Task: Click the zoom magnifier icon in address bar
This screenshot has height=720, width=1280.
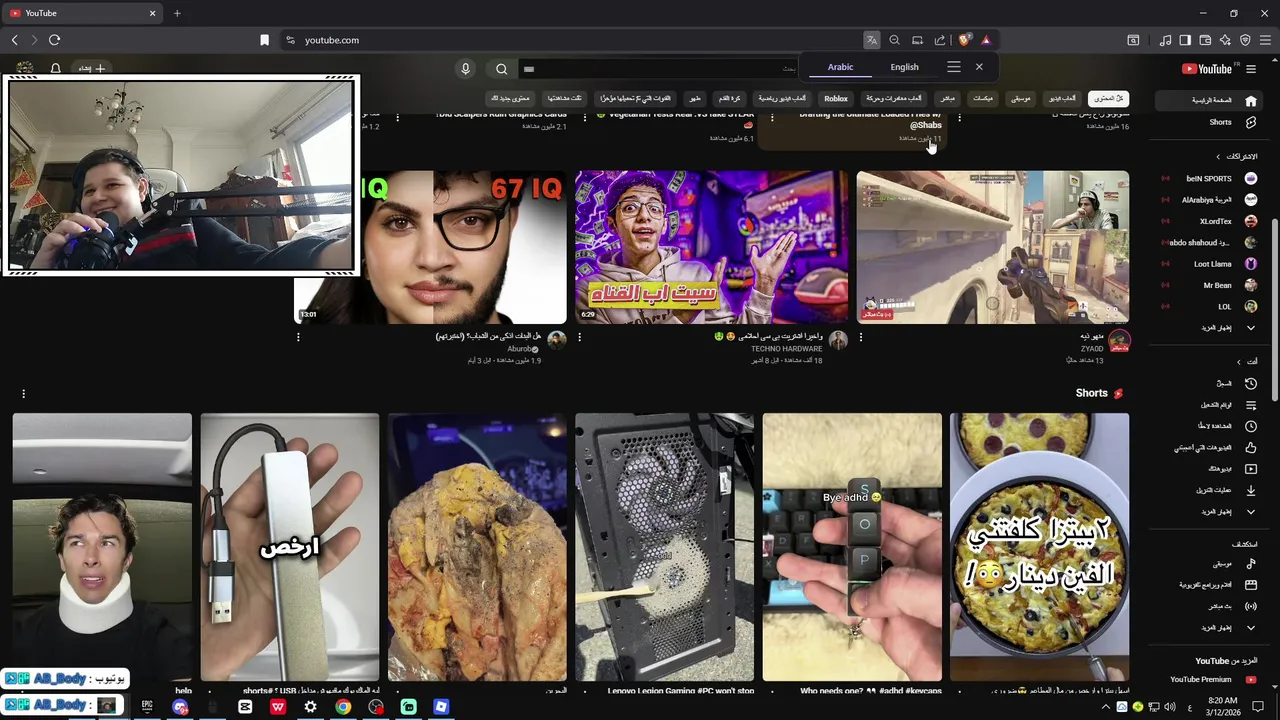Action: click(895, 40)
